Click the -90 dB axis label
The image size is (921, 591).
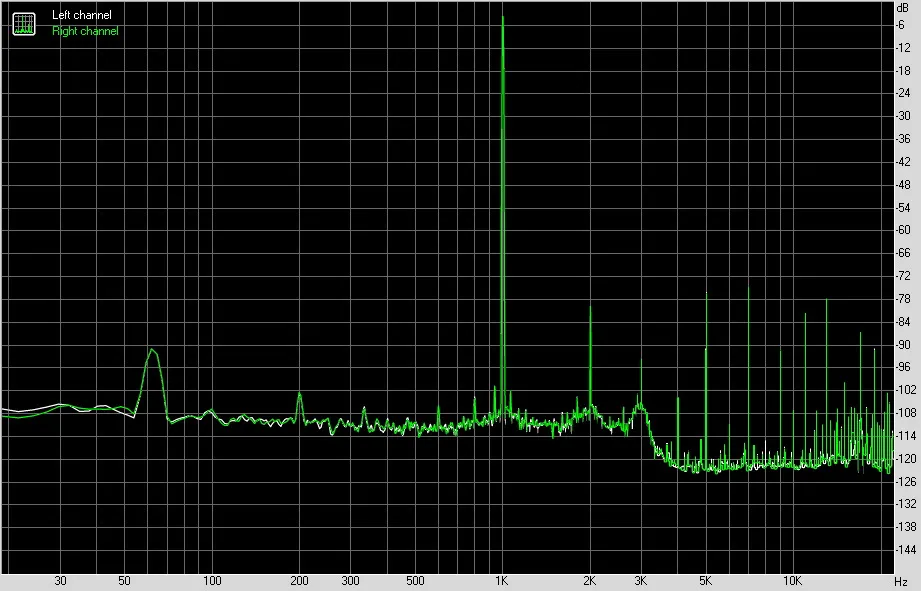coord(903,344)
